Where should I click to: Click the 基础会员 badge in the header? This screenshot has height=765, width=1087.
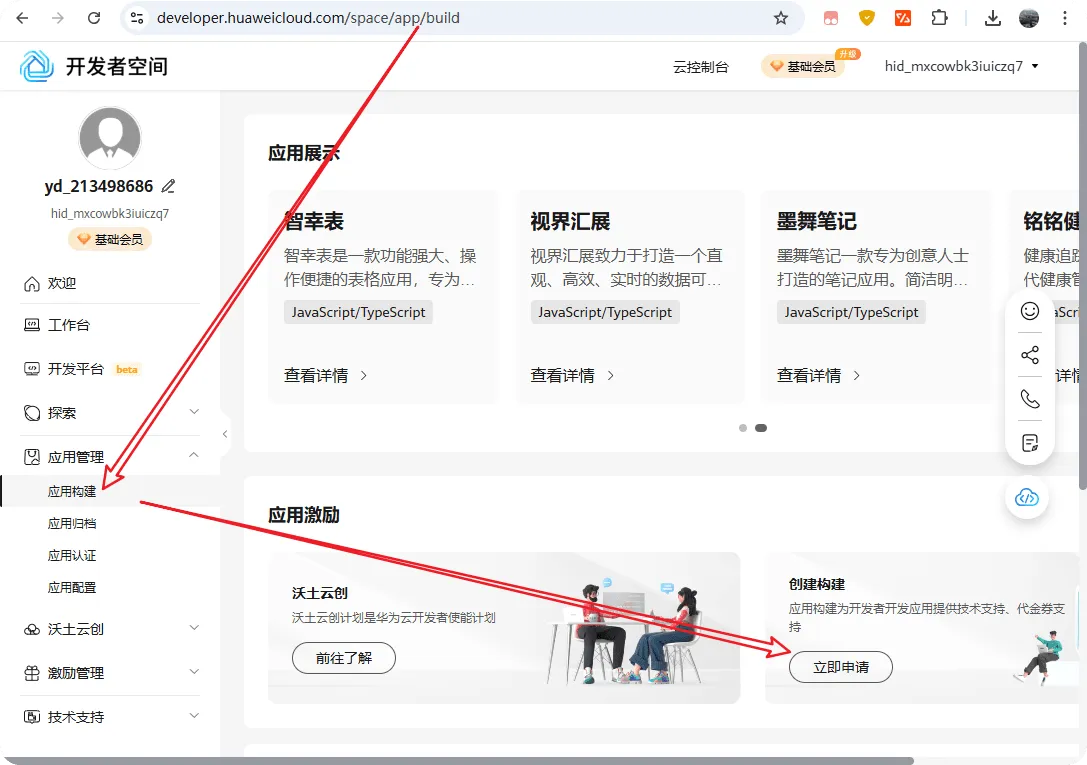click(x=803, y=67)
